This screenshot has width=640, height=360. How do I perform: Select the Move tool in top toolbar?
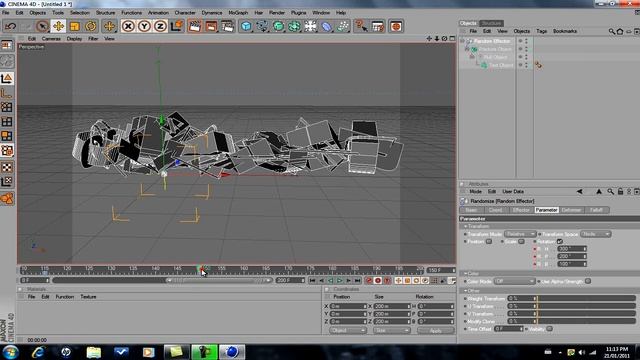[x=58, y=27]
